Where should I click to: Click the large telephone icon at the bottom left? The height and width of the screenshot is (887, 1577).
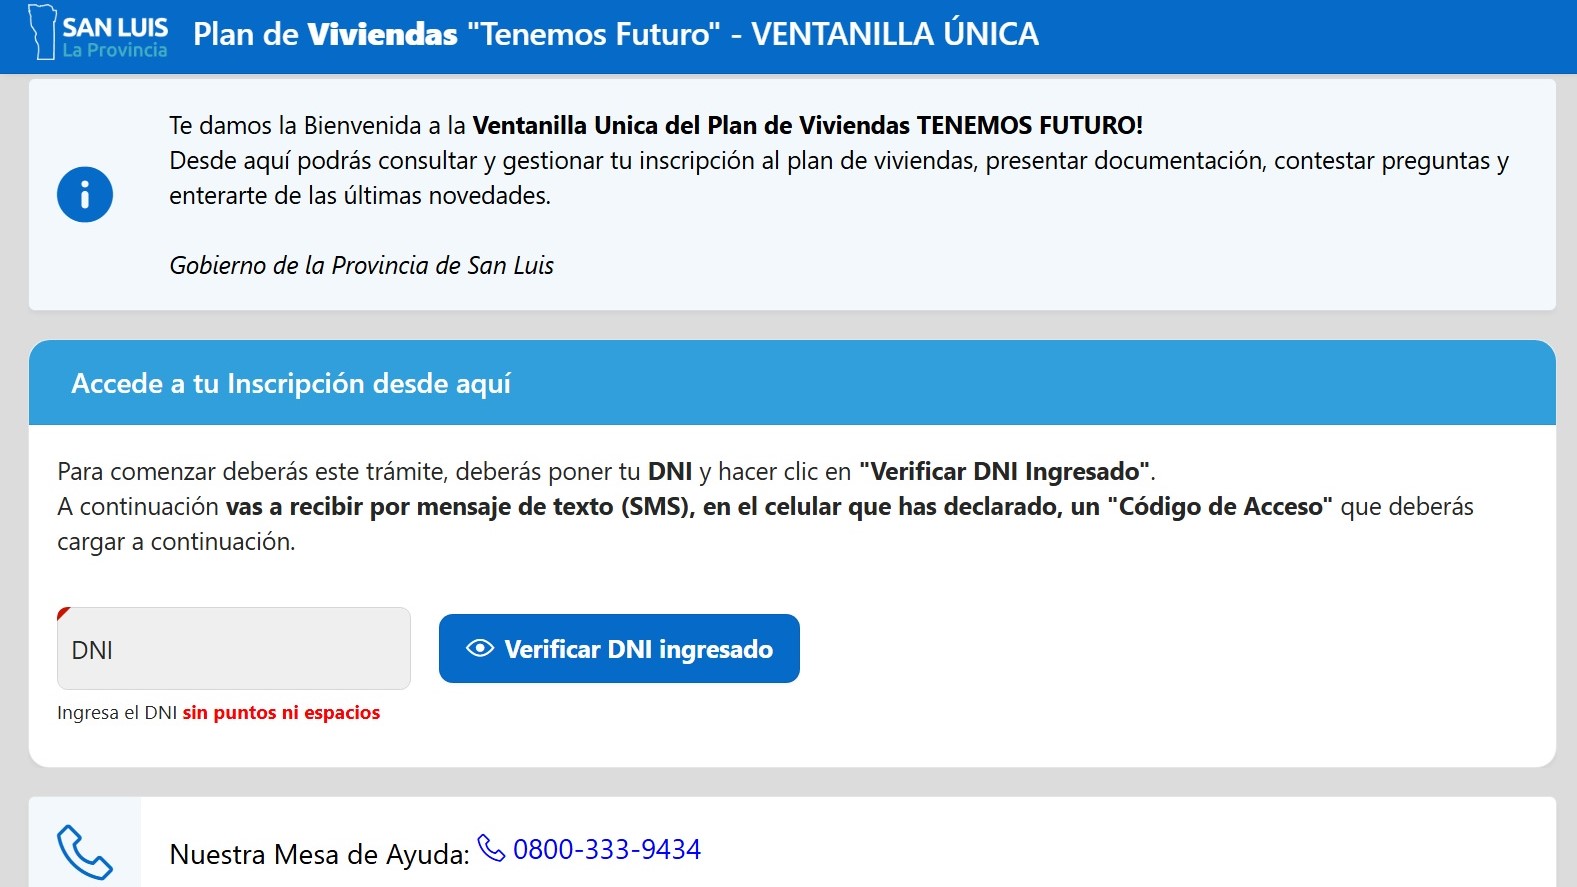tap(85, 851)
